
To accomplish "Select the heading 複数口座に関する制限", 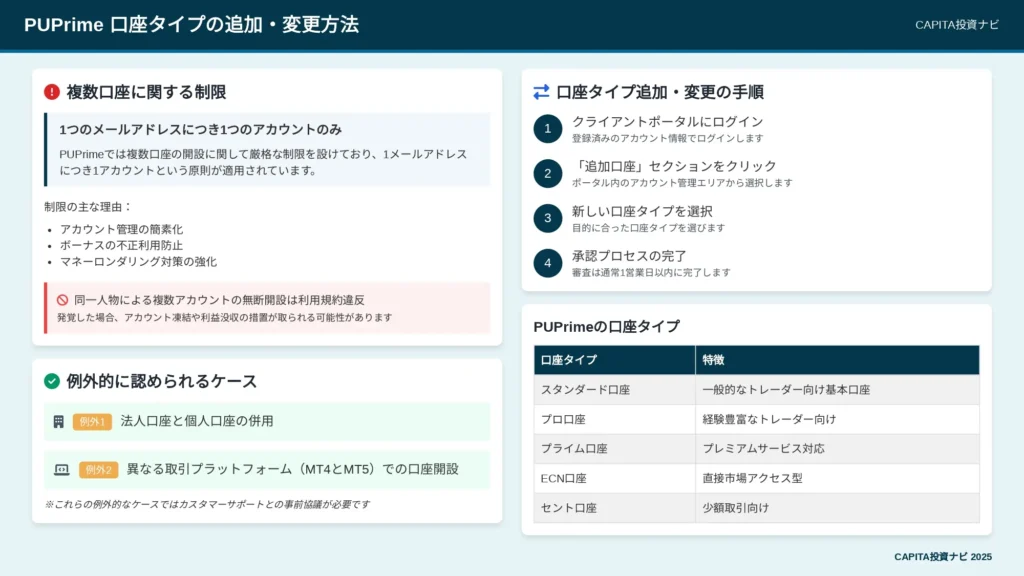I will coord(146,92).
